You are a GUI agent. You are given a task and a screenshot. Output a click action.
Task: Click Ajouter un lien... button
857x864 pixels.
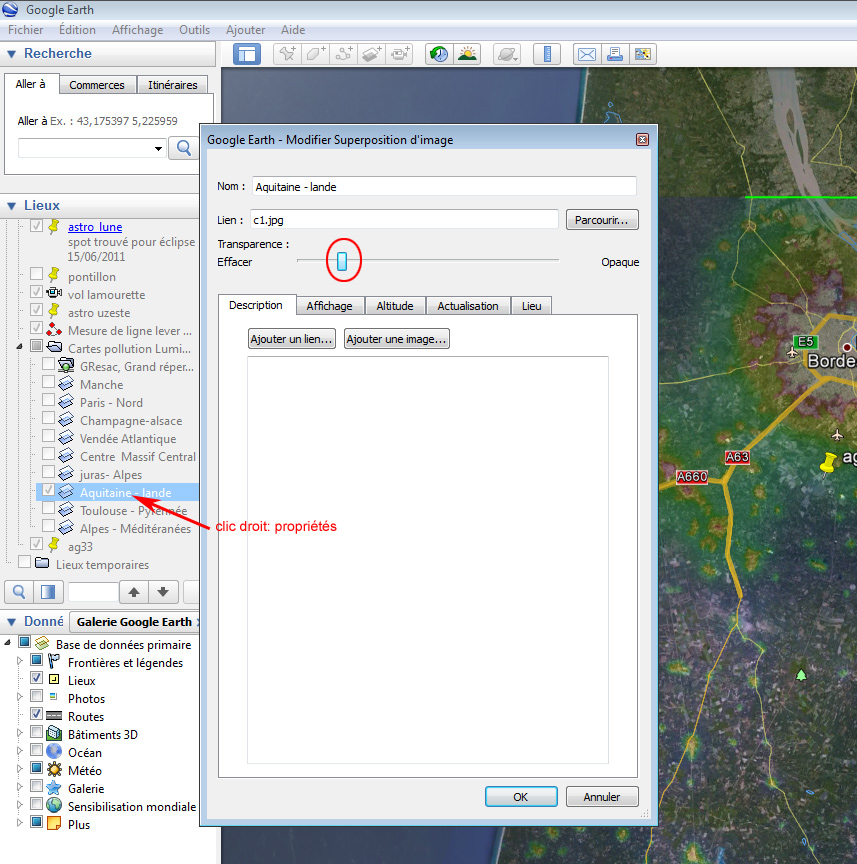click(x=292, y=339)
